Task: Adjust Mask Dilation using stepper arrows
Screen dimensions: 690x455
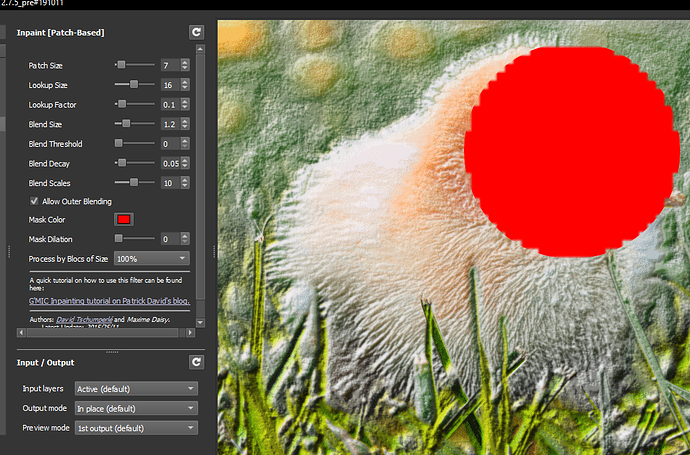Action: pos(185,239)
